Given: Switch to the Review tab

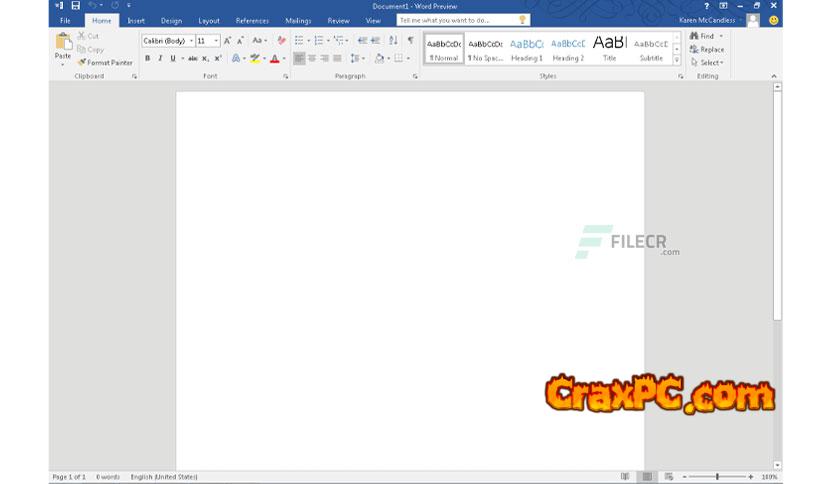Looking at the screenshot, I should click(x=338, y=20).
